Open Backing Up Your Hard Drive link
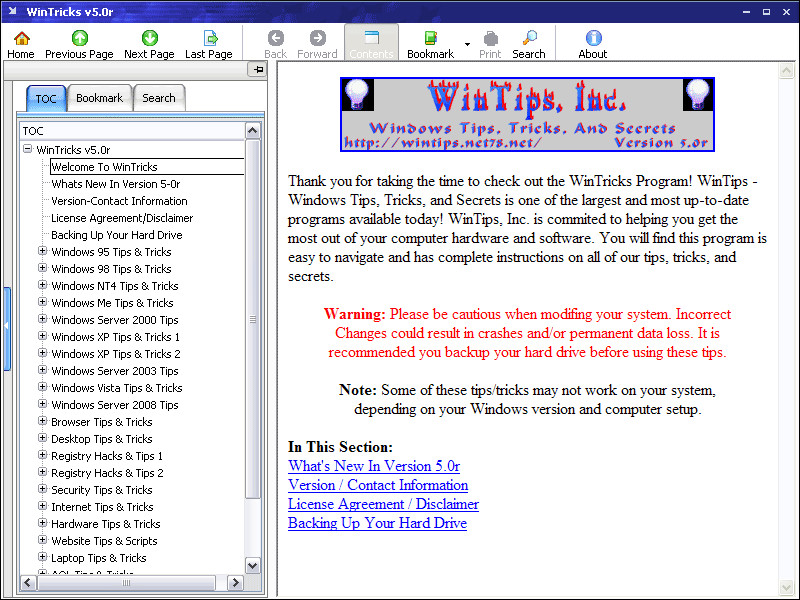This screenshot has width=800, height=600. (x=378, y=523)
